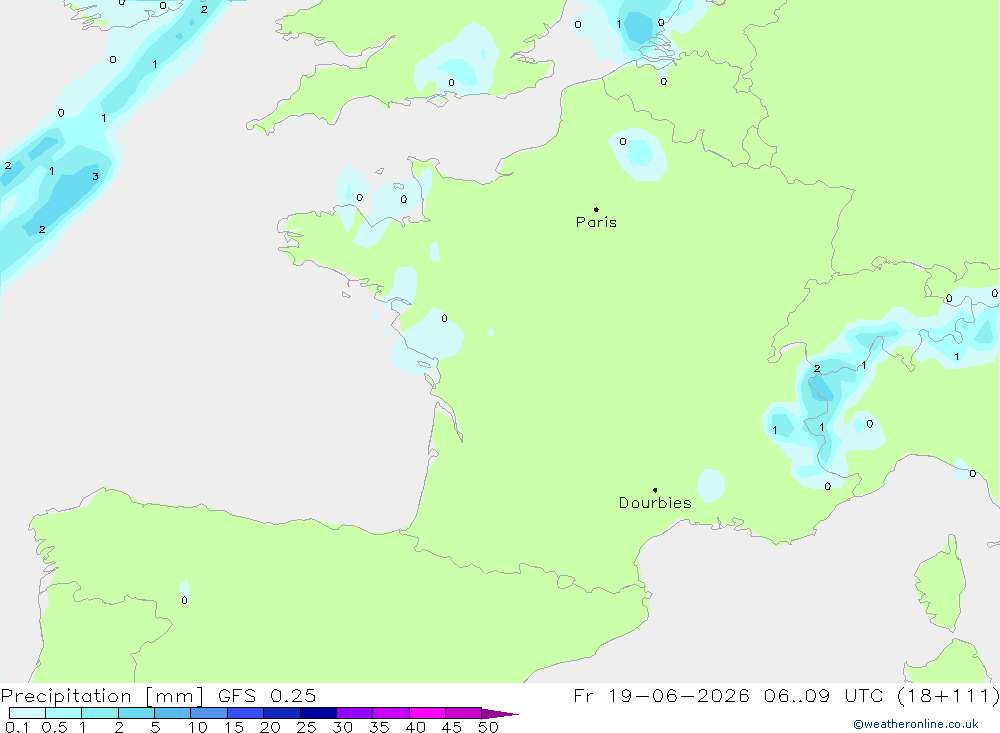Click the '0.5' legend scale label

(x=54, y=727)
